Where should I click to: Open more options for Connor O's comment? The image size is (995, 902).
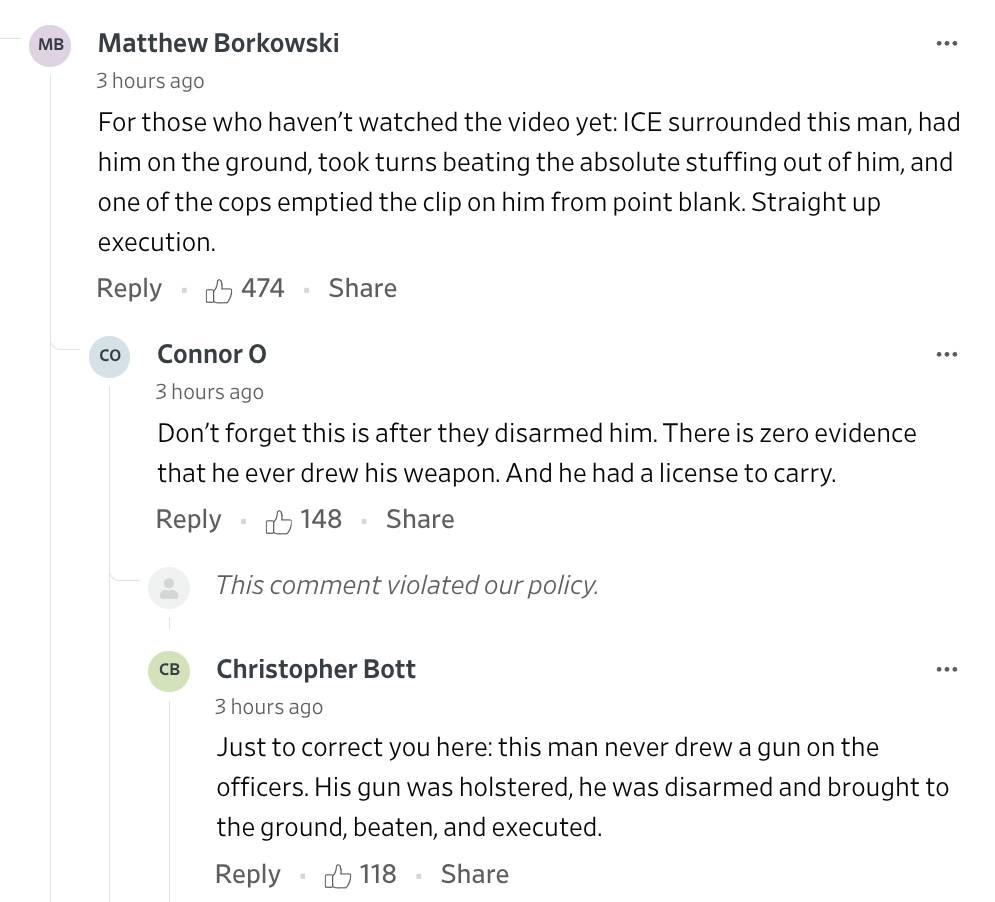coord(946,355)
